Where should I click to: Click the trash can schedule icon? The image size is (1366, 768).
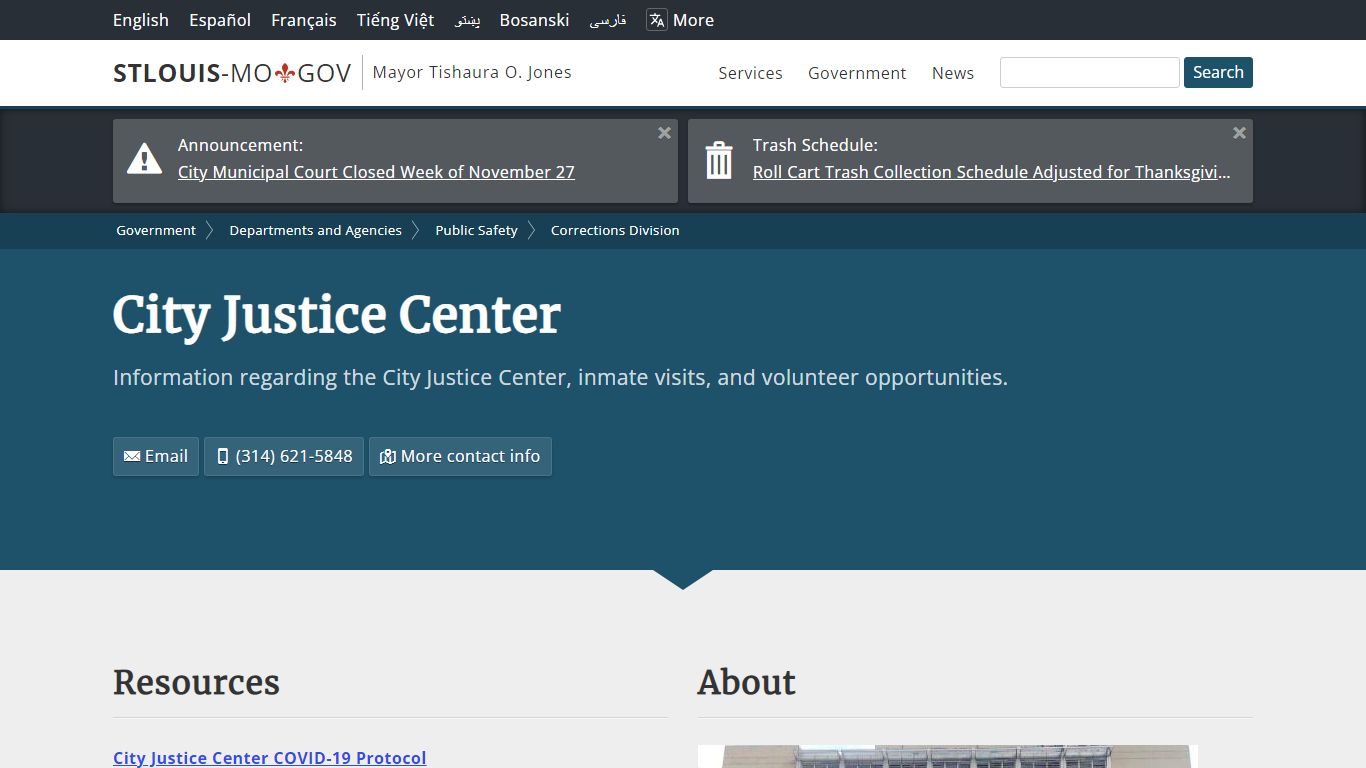pyautogui.click(x=719, y=160)
